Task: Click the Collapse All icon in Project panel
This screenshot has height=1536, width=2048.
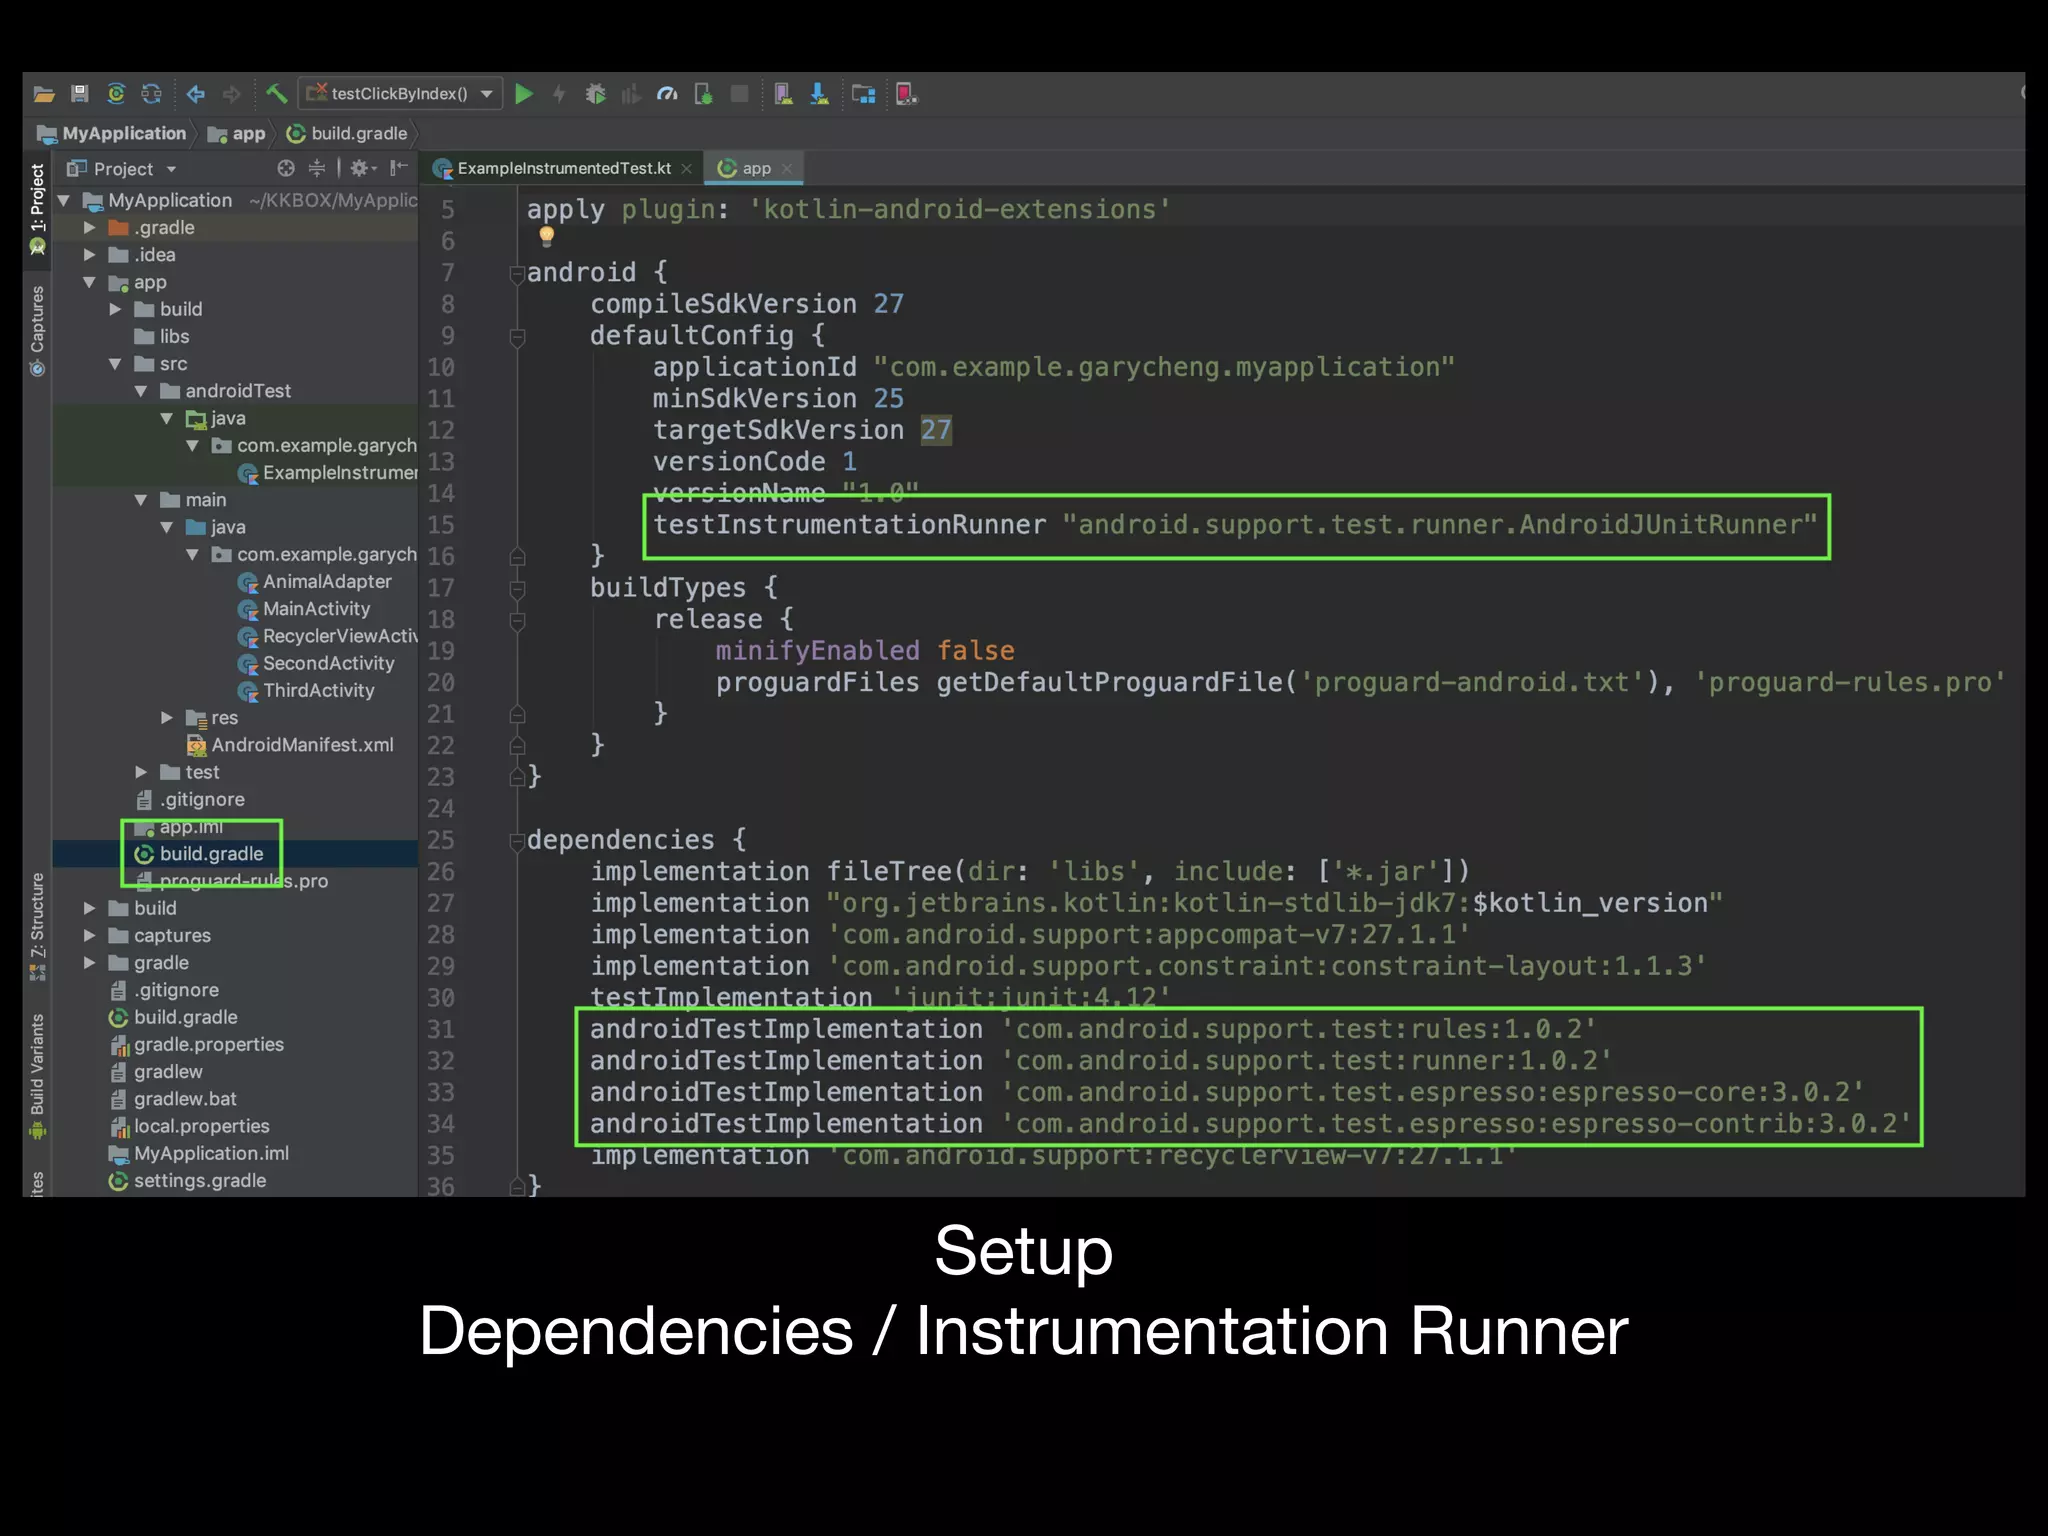Action: tap(317, 168)
